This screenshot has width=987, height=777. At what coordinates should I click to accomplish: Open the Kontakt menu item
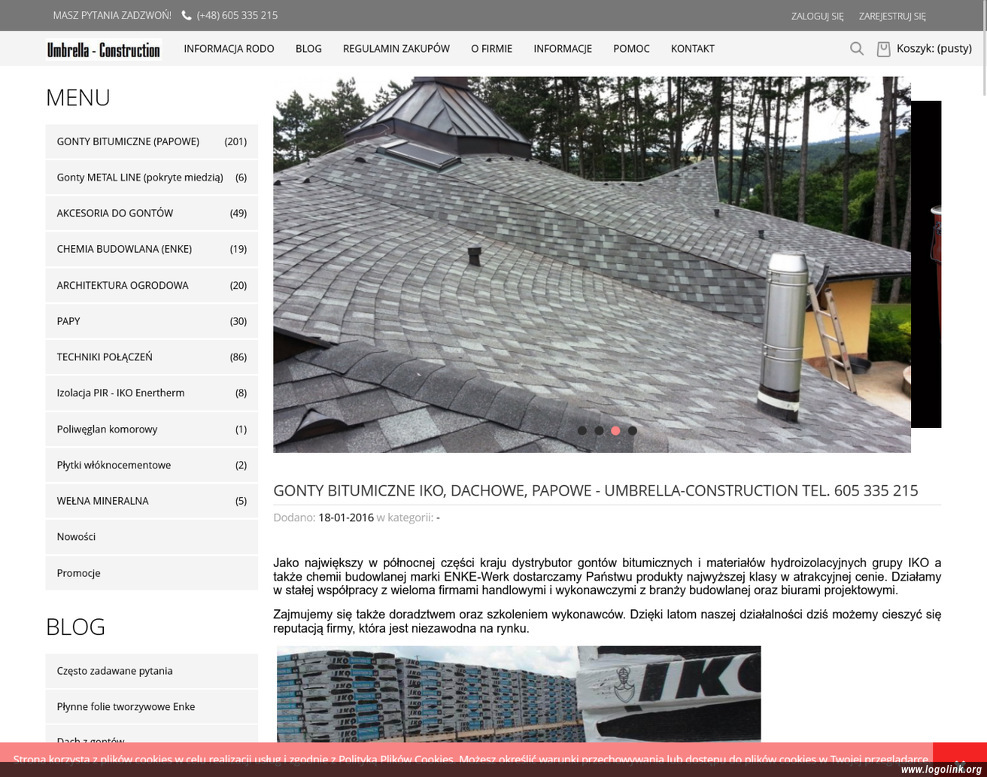692,48
